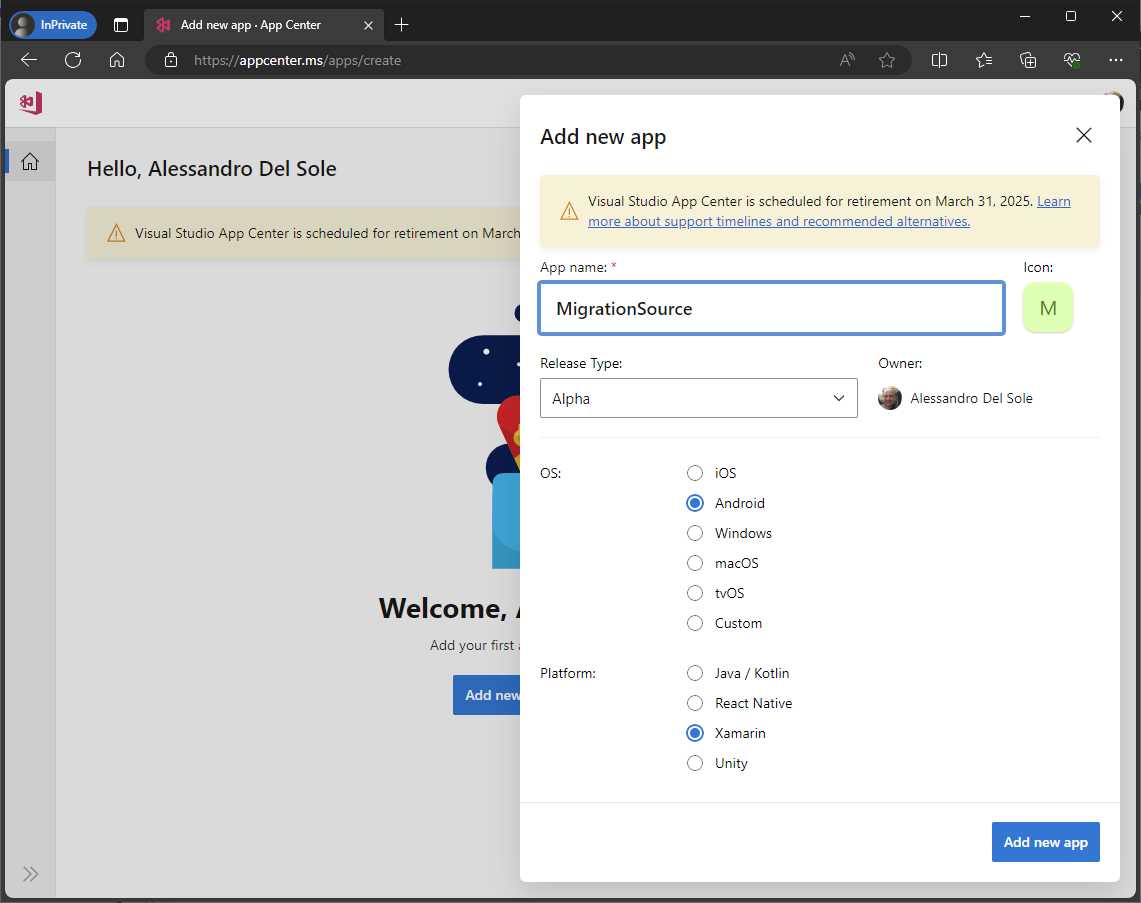
Task: Open tab actions menu icon
Action: tap(121, 25)
